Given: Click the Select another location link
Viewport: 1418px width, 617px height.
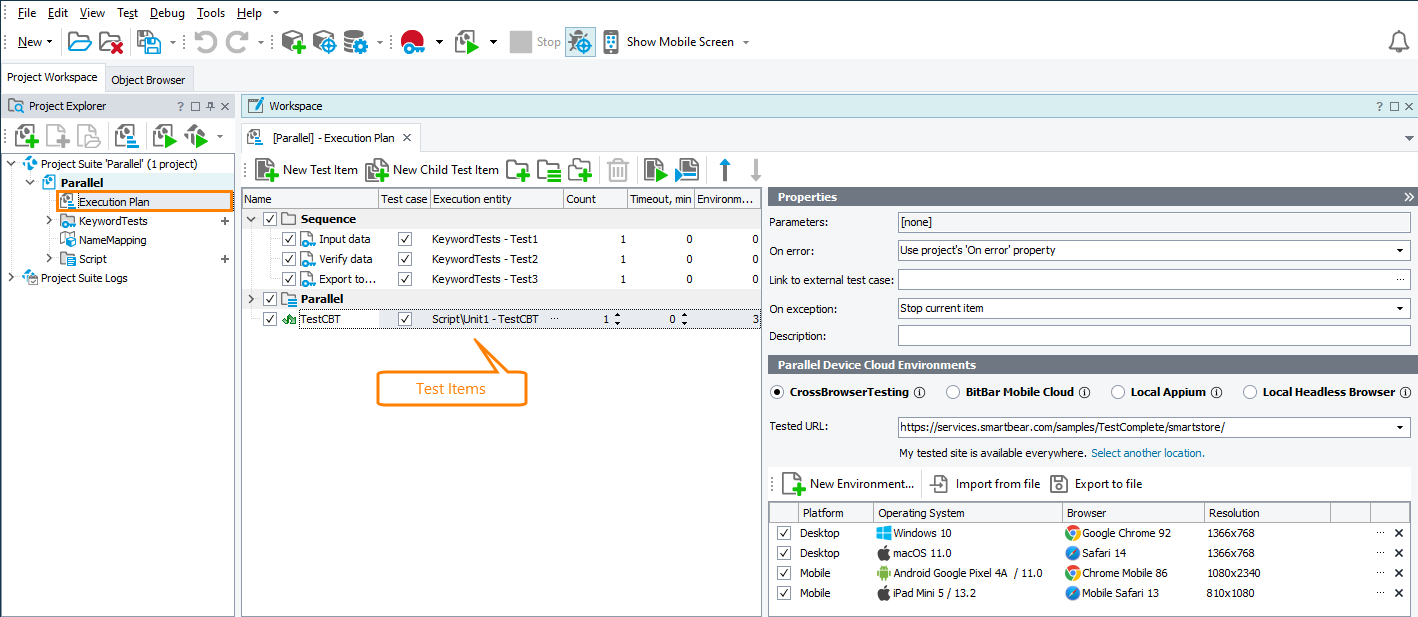Looking at the screenshot, I should (1147, 453).
